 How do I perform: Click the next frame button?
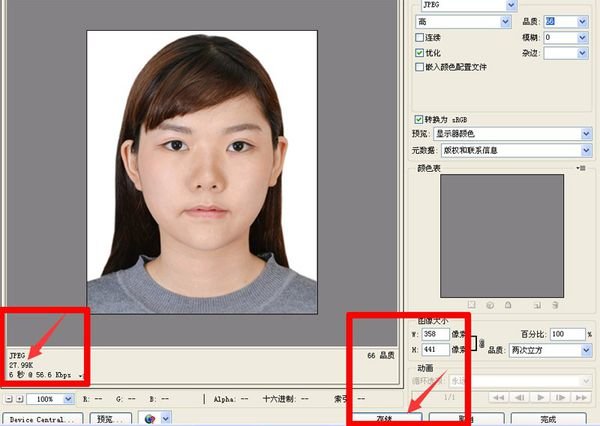pos(560,398)
